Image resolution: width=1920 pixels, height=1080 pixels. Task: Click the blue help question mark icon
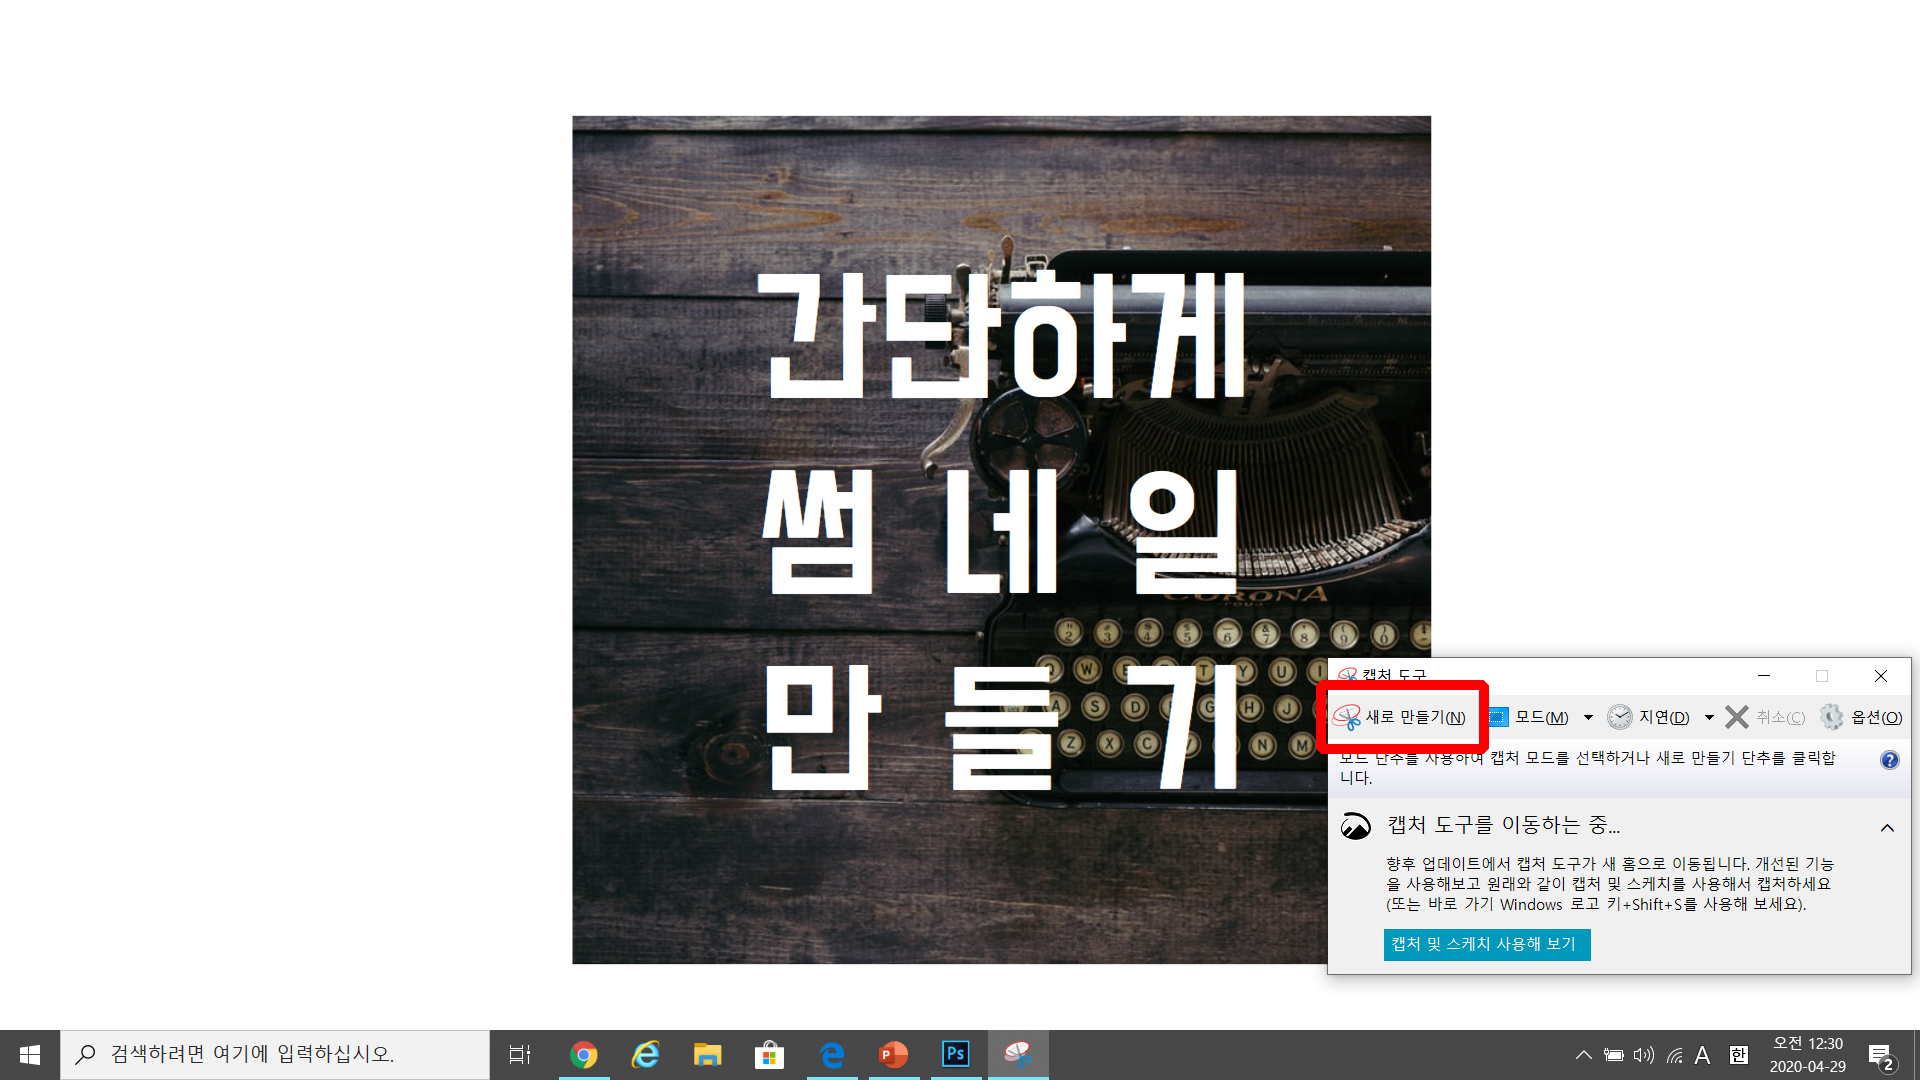(x=1889, y=760)
